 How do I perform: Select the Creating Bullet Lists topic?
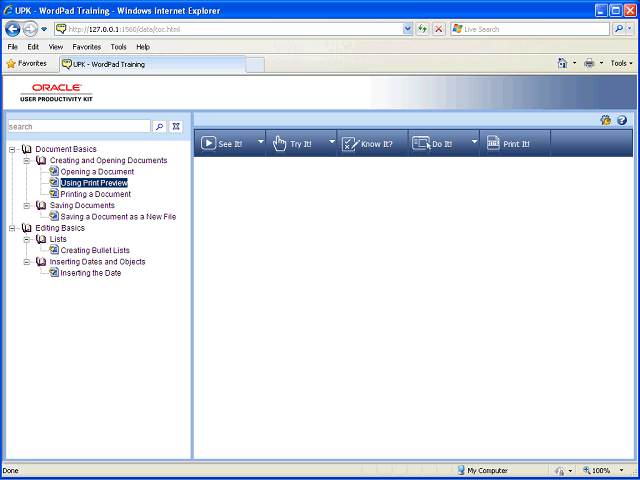[x=95, y=251]
